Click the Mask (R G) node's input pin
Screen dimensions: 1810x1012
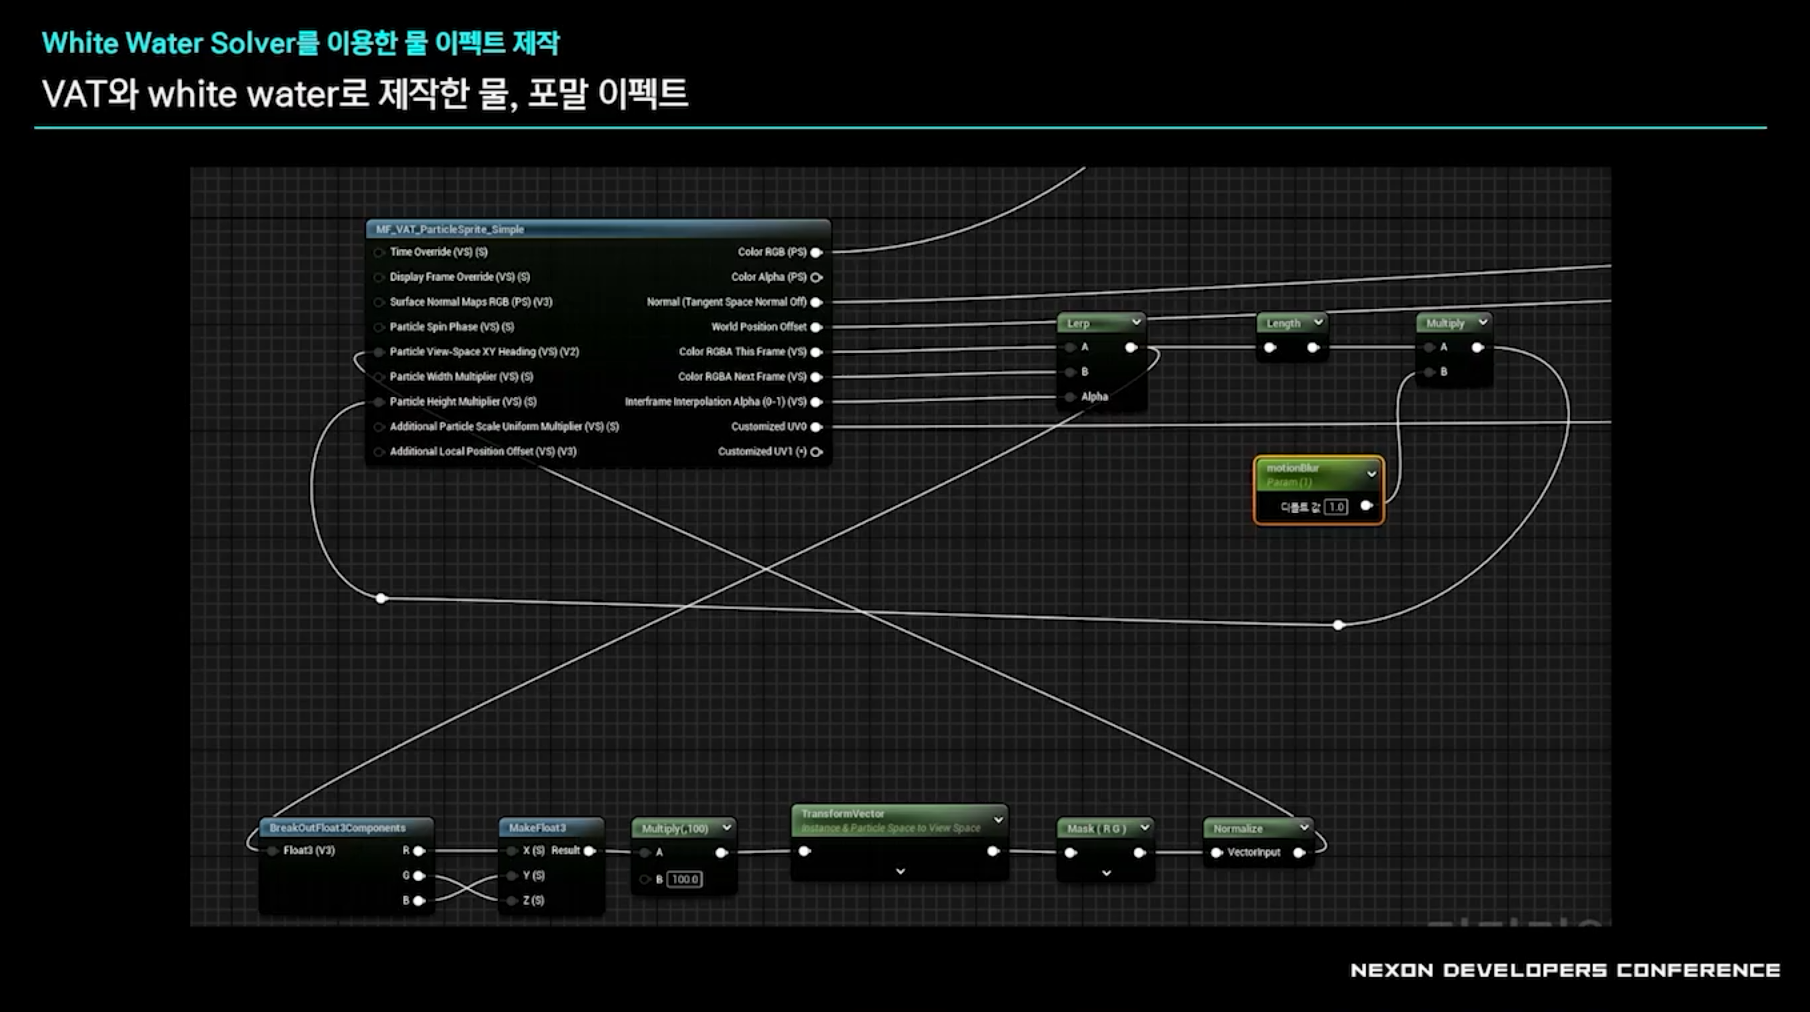pos(1071,853)
